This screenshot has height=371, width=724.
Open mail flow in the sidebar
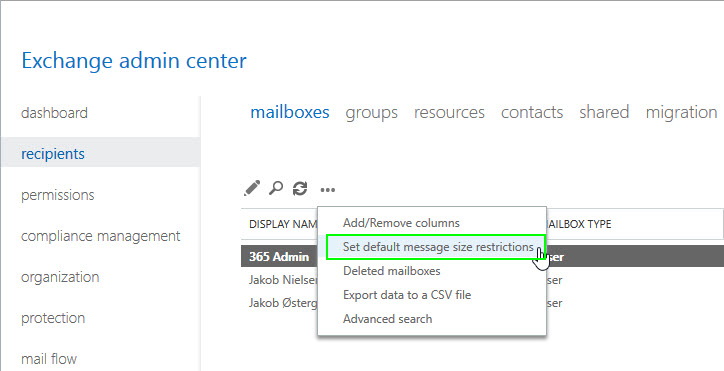point(48,359)
